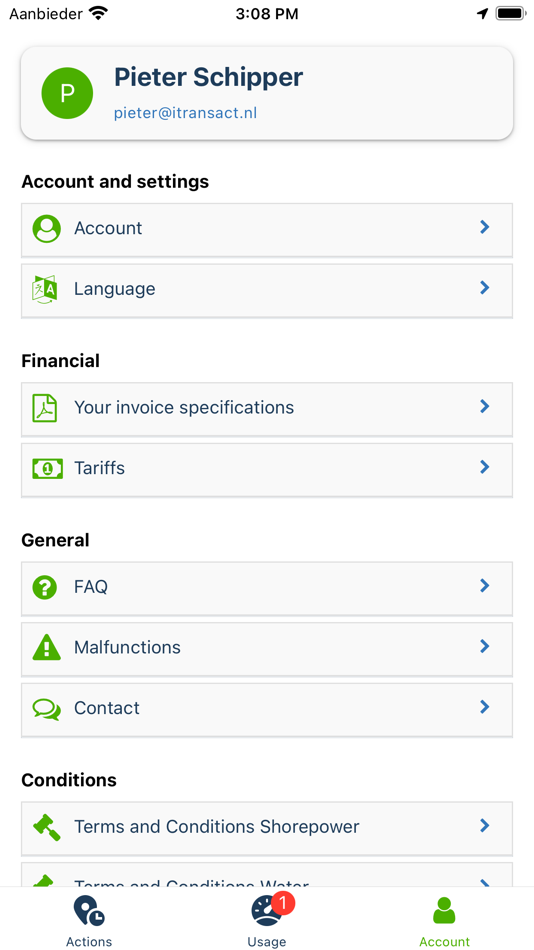Expand Tariffs using its chevron

[484, 467]
